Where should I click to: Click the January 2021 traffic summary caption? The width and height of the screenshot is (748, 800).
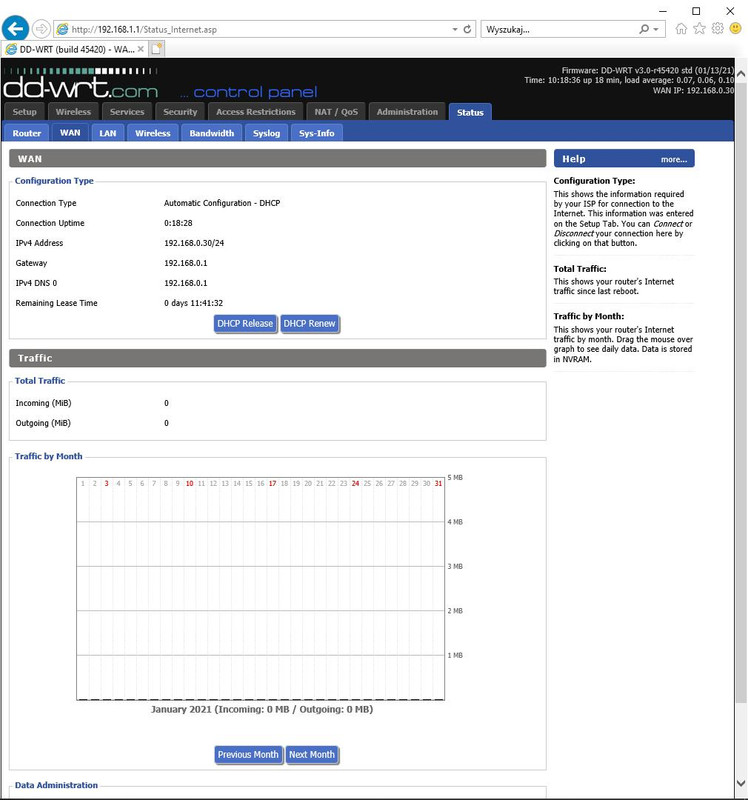click(262, 709)
